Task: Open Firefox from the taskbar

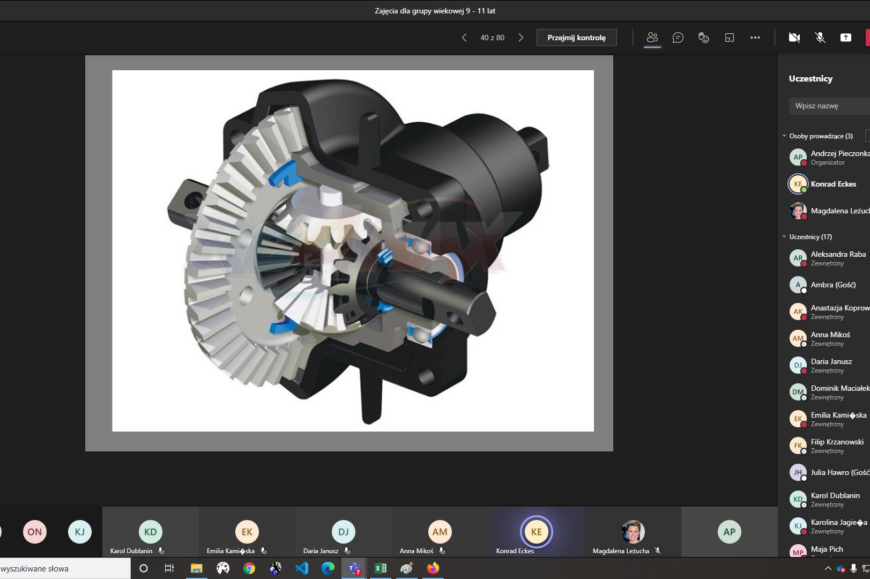Action: point(433,568)
